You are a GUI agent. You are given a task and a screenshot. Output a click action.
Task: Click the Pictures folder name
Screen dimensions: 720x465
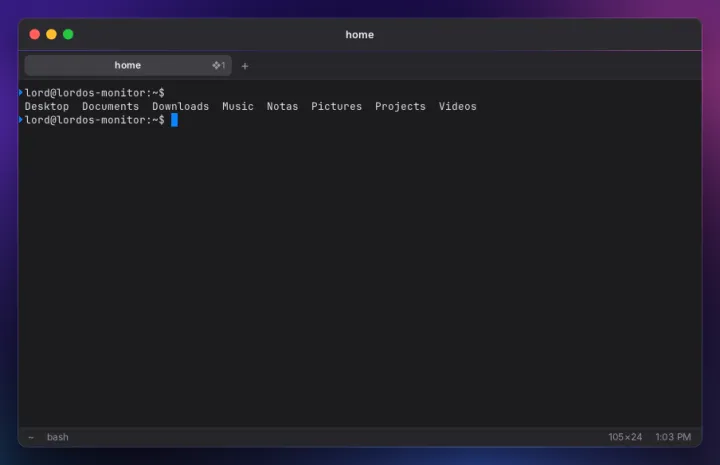point(337,106)
